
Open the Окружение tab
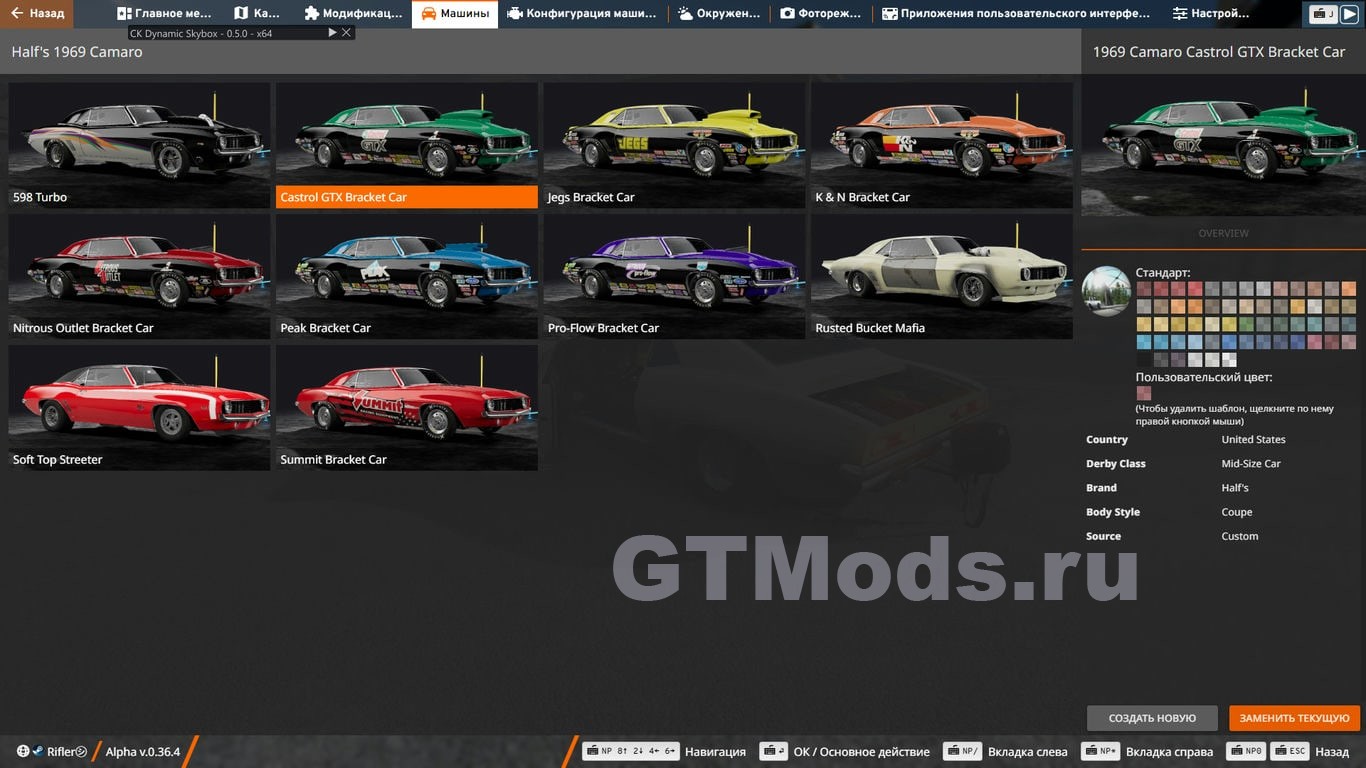pos(718,14)
